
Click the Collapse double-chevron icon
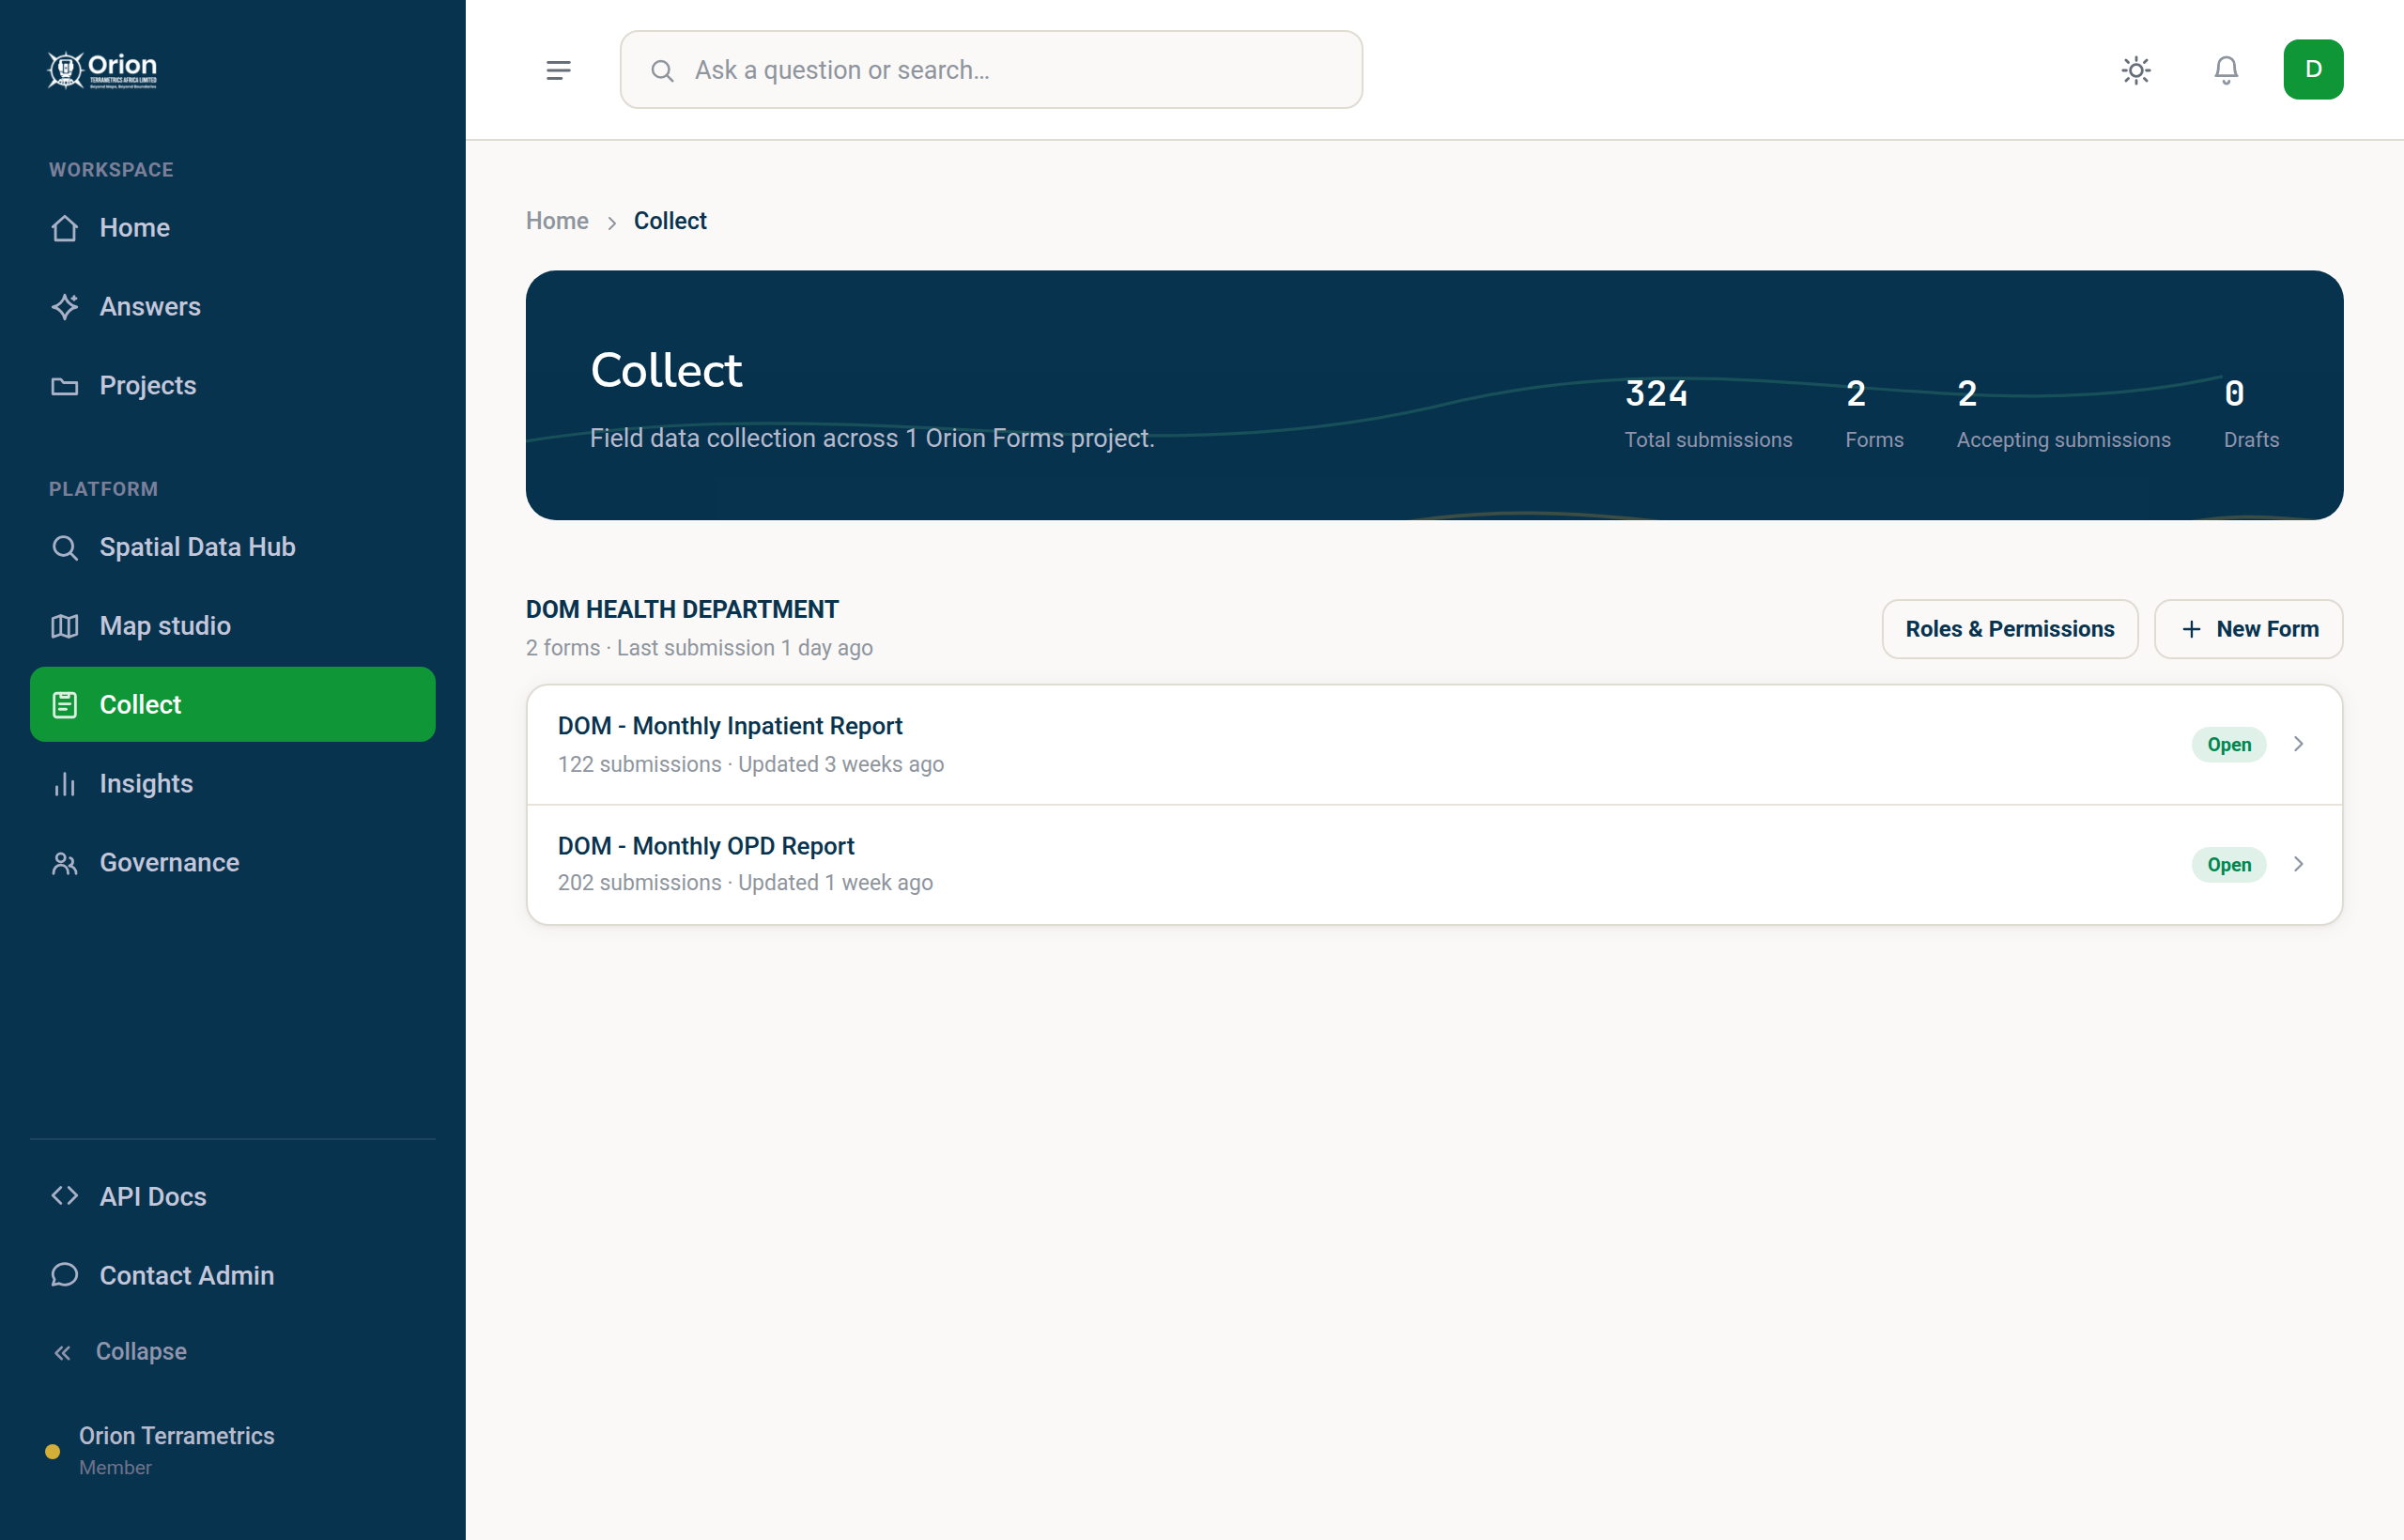pos(62,1352)
